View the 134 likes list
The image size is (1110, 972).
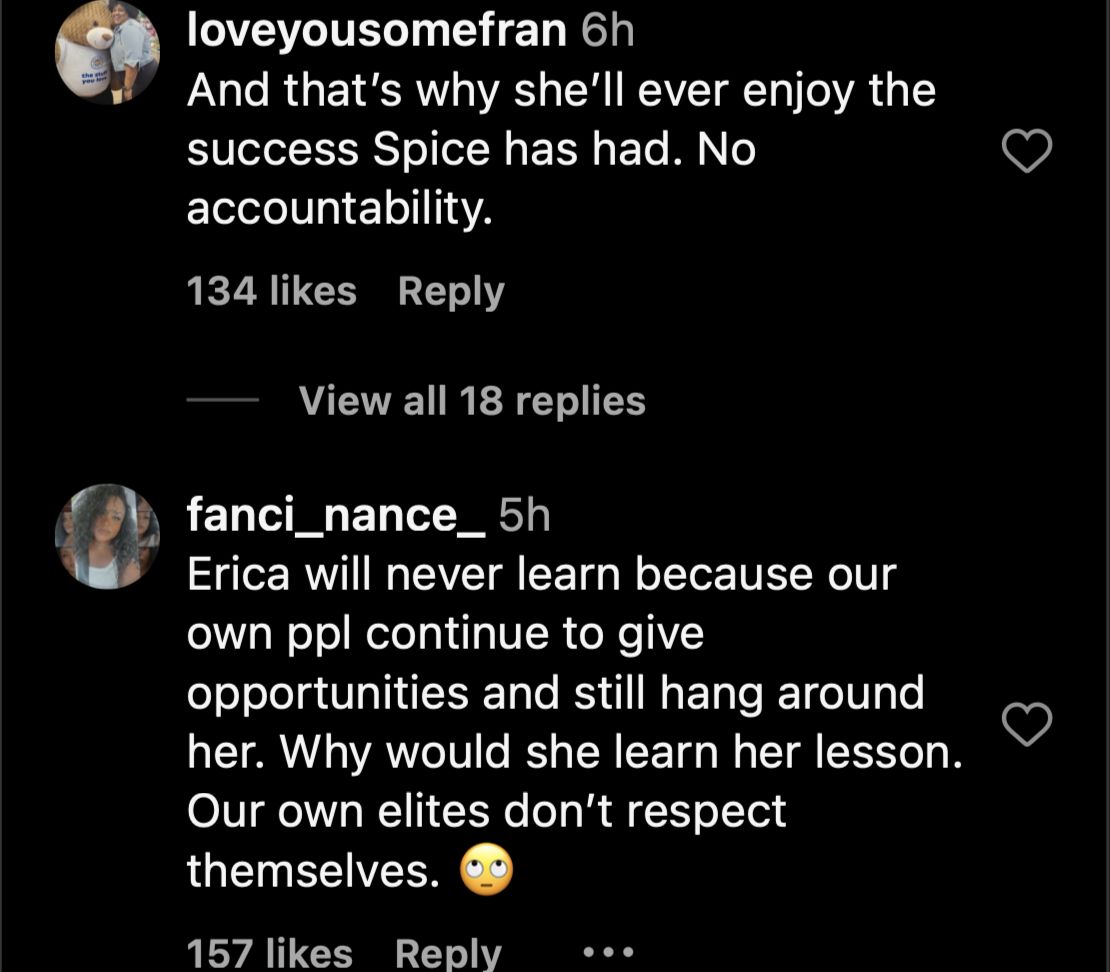pyautogui.click(x=271, y=291)
